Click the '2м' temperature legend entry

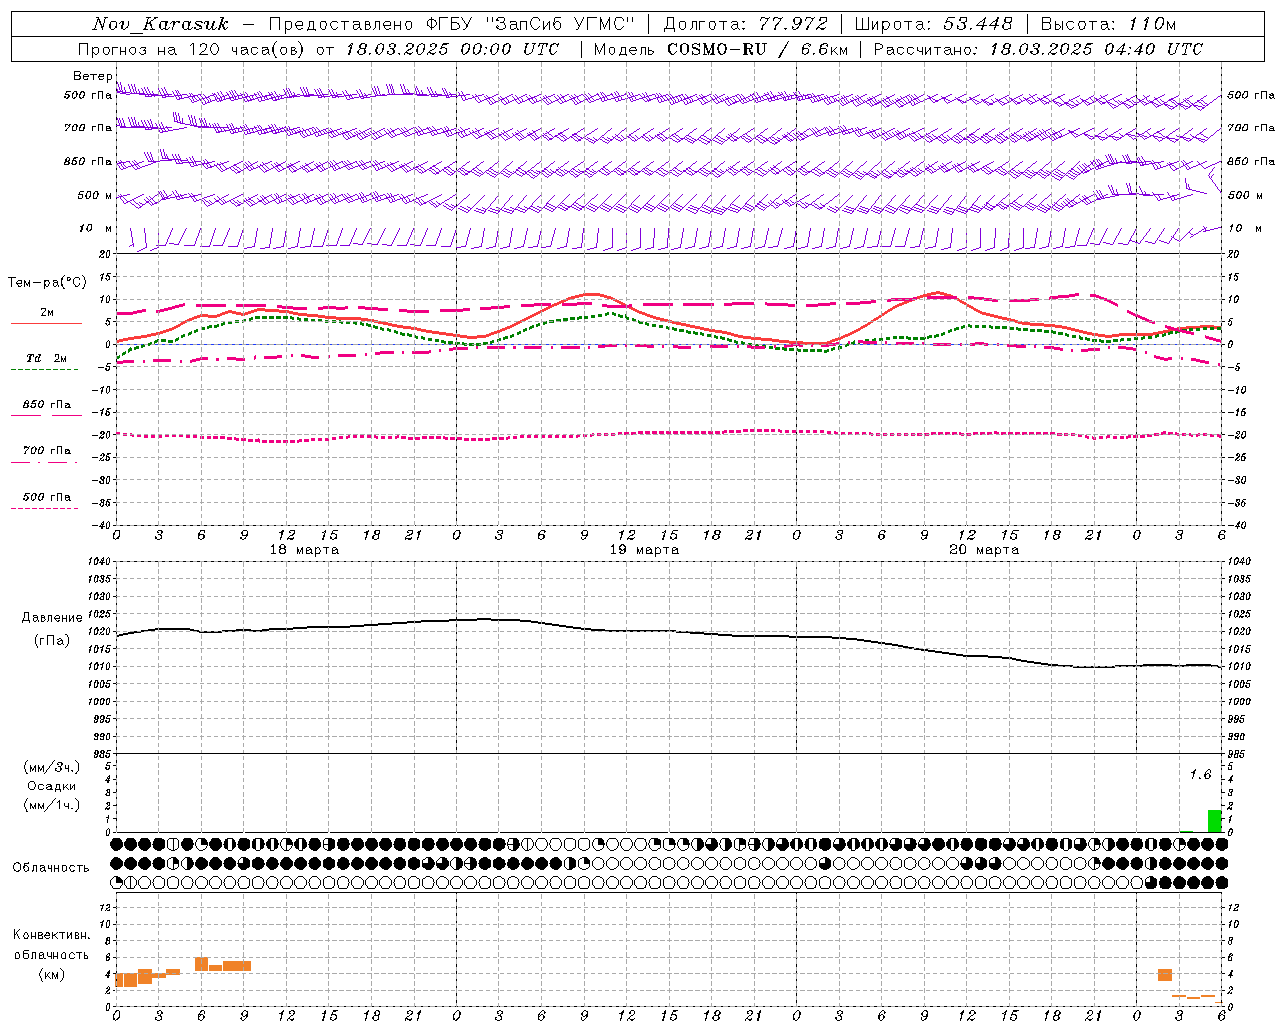[47, 312]
